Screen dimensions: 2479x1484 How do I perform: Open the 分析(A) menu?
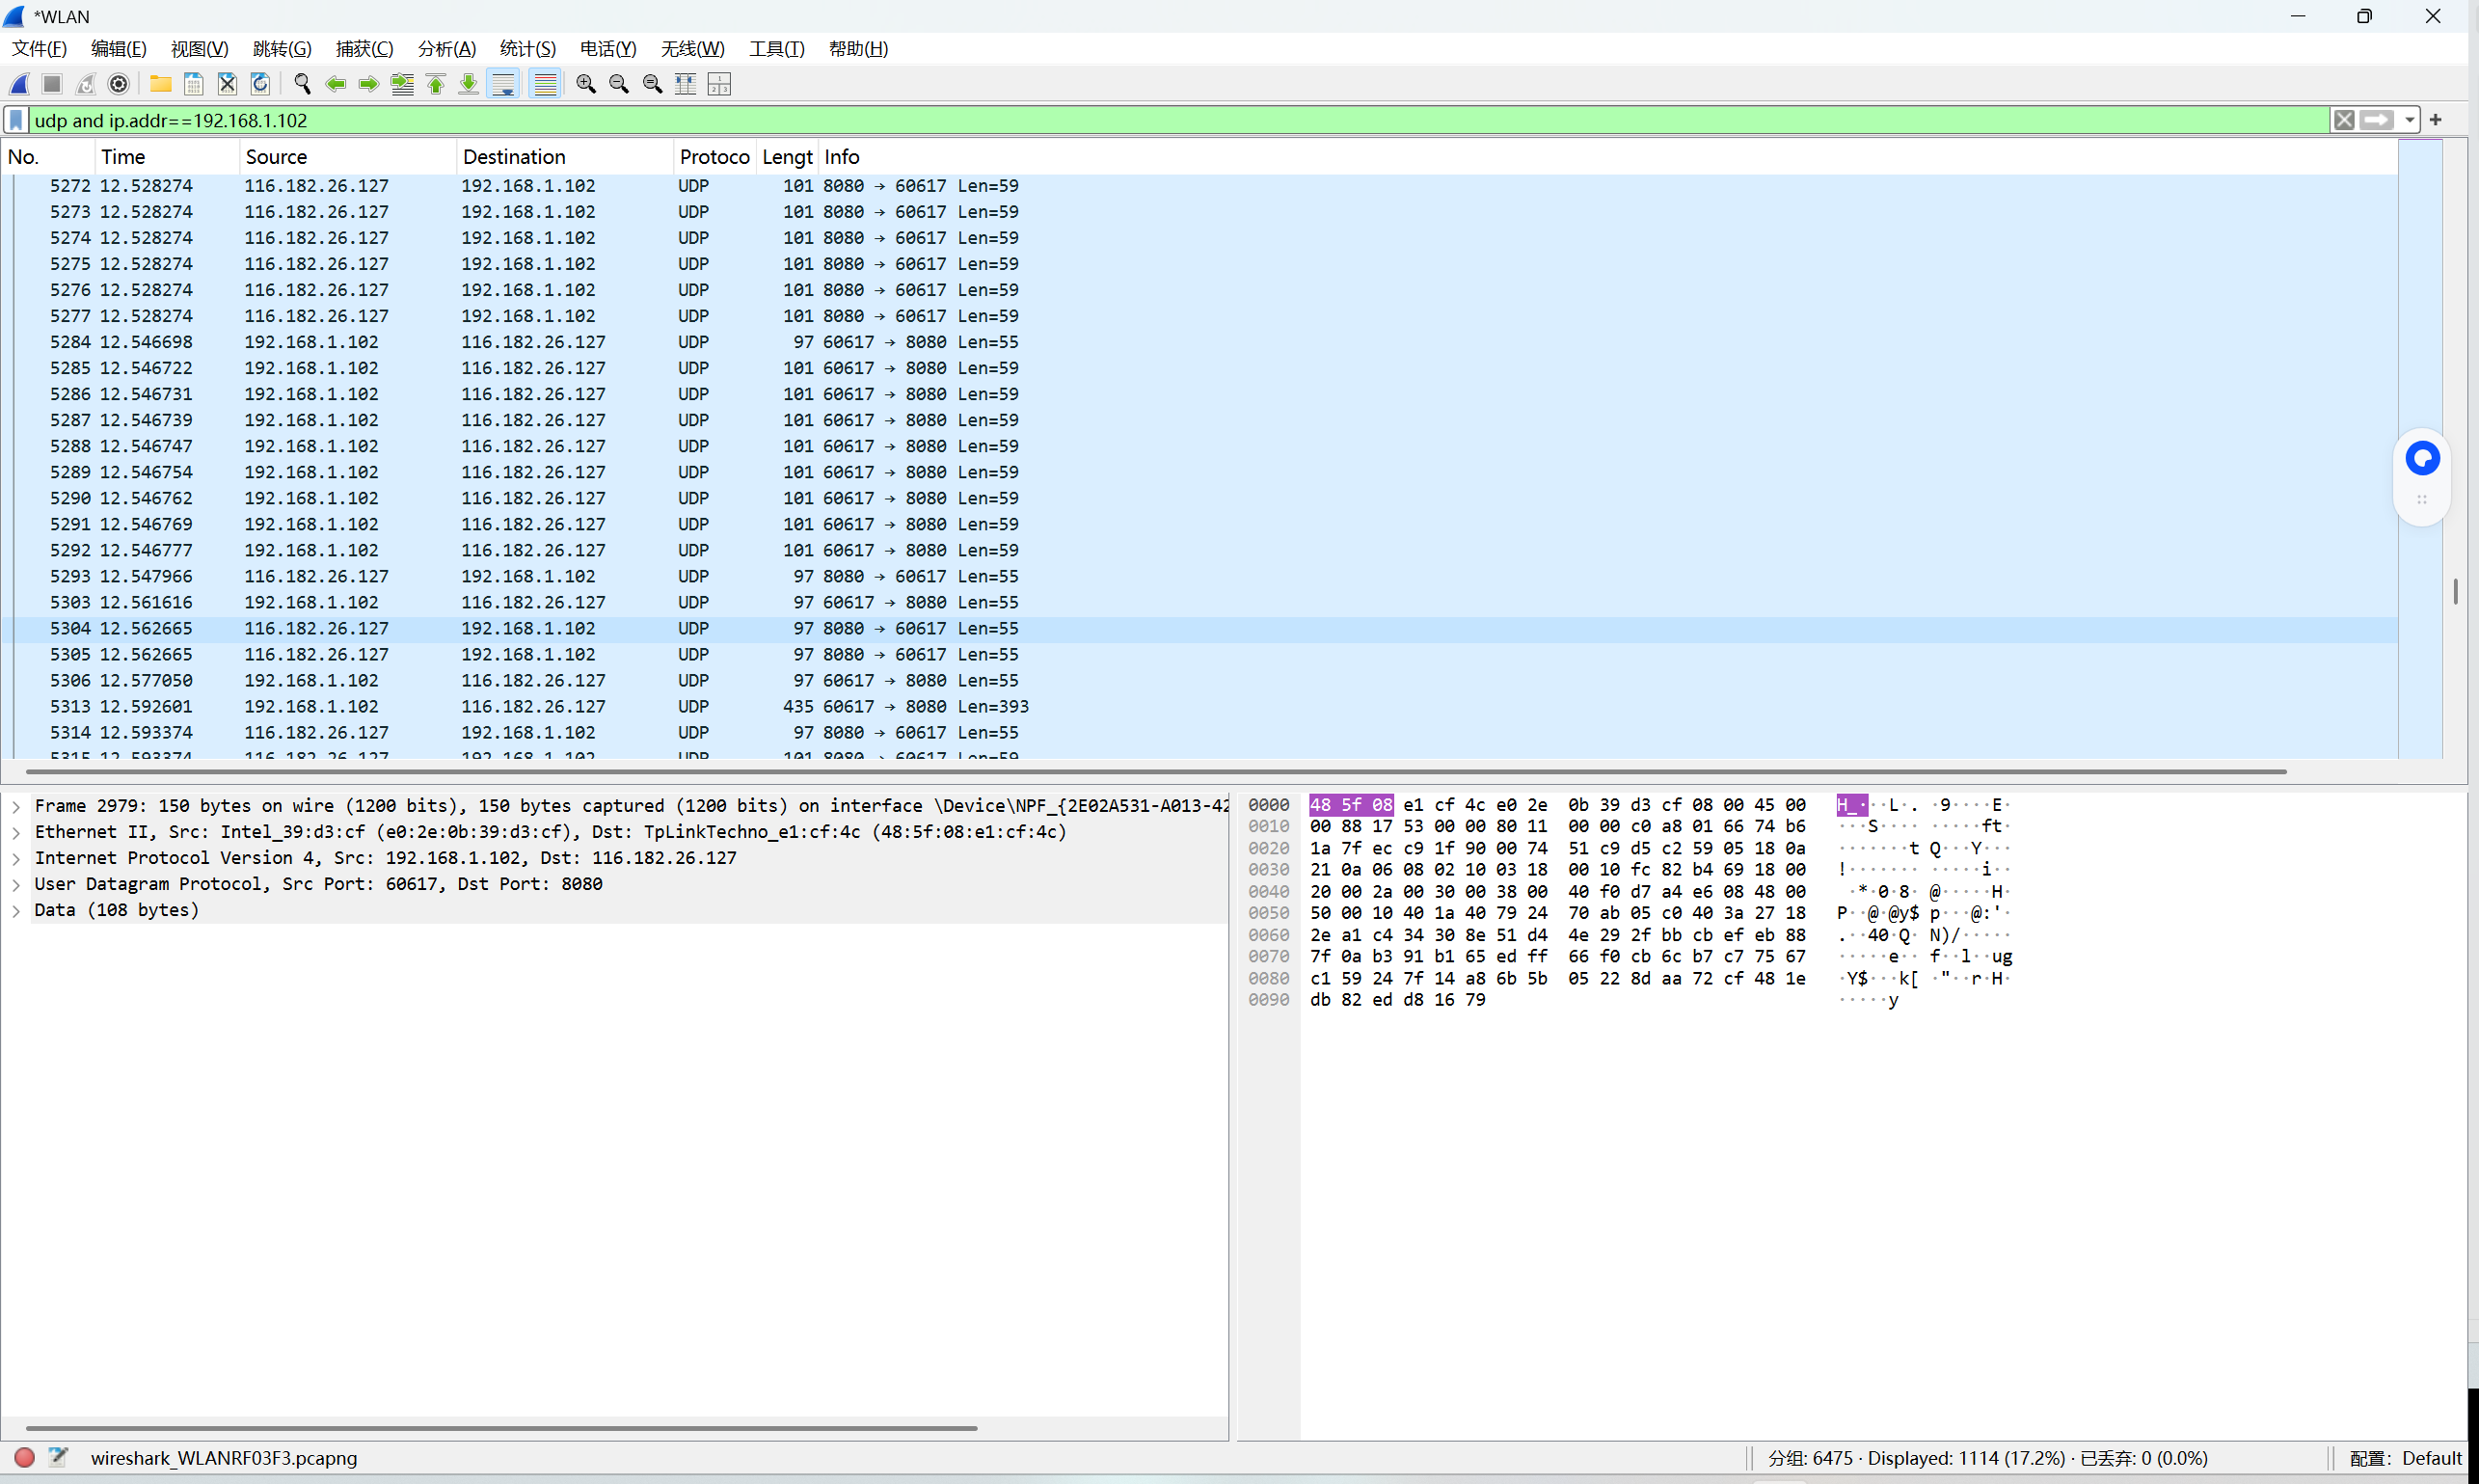(446, 48)
